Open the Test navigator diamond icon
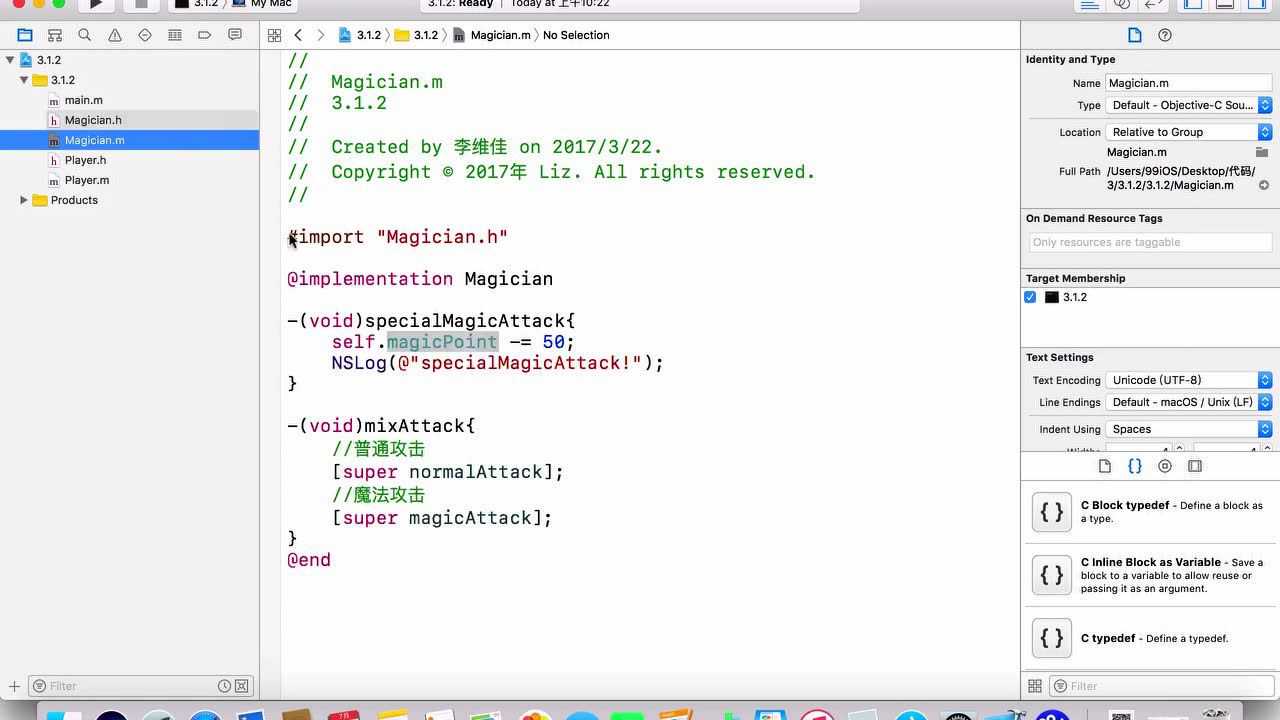 [145, 35]
